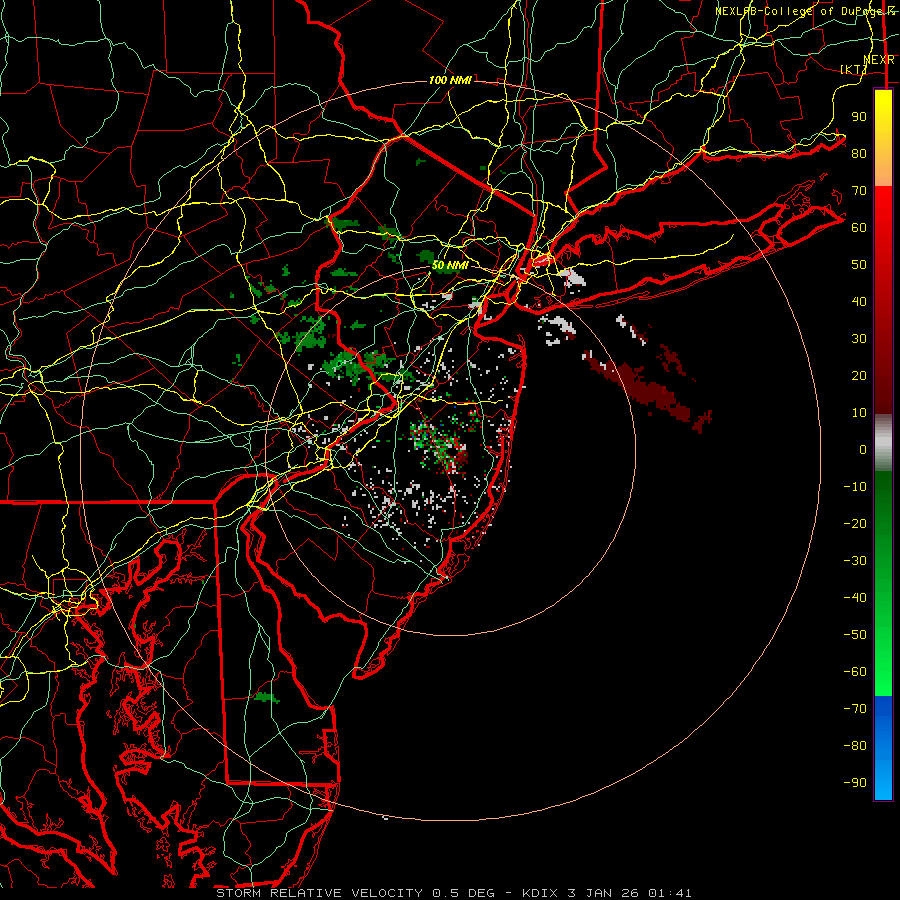This screenshot has width=900, height=900.
Task: Click the "-30" scale value
Action: (855, 561)
